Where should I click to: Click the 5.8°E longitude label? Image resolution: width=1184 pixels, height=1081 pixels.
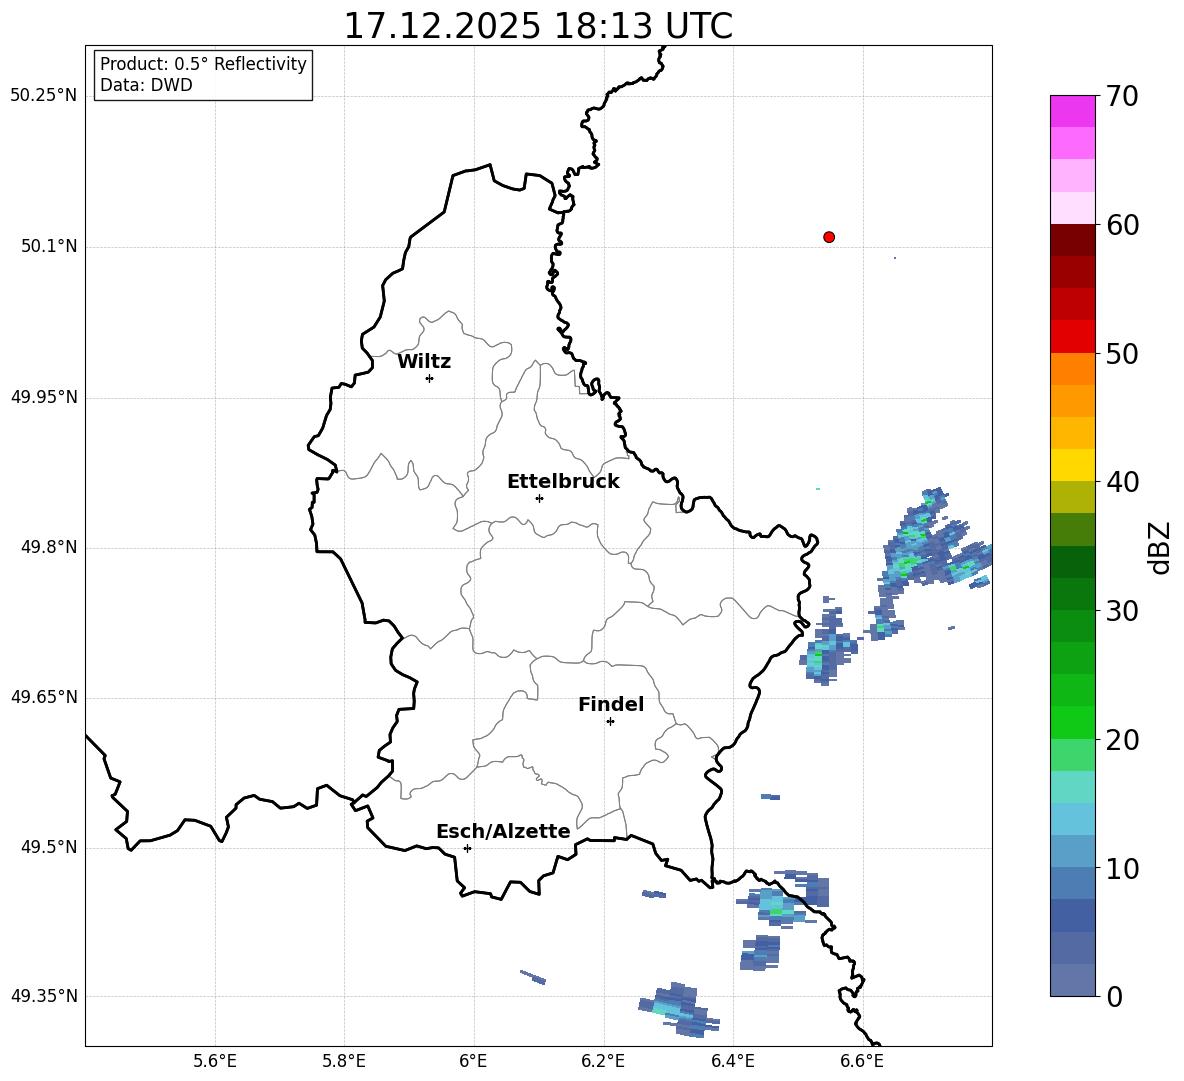pyautogui.click(x=344, y=1062)
